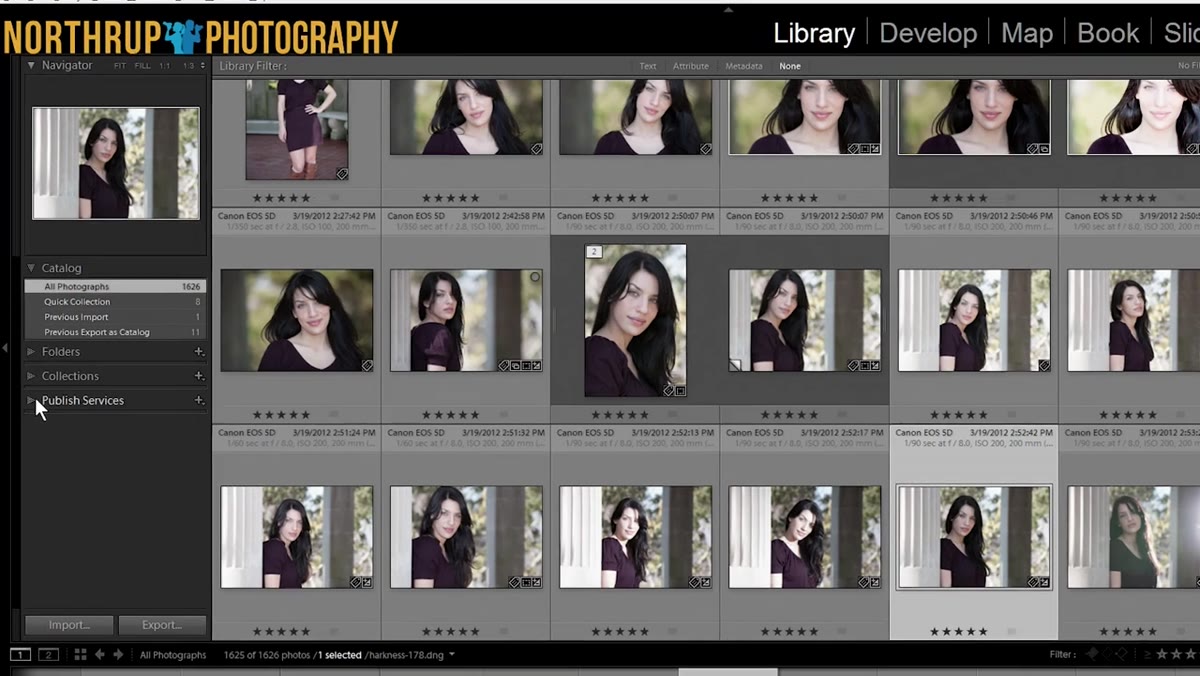
Task: Click adjustments badge on 2:52:13 PM photo
Action: coord(706,582)
